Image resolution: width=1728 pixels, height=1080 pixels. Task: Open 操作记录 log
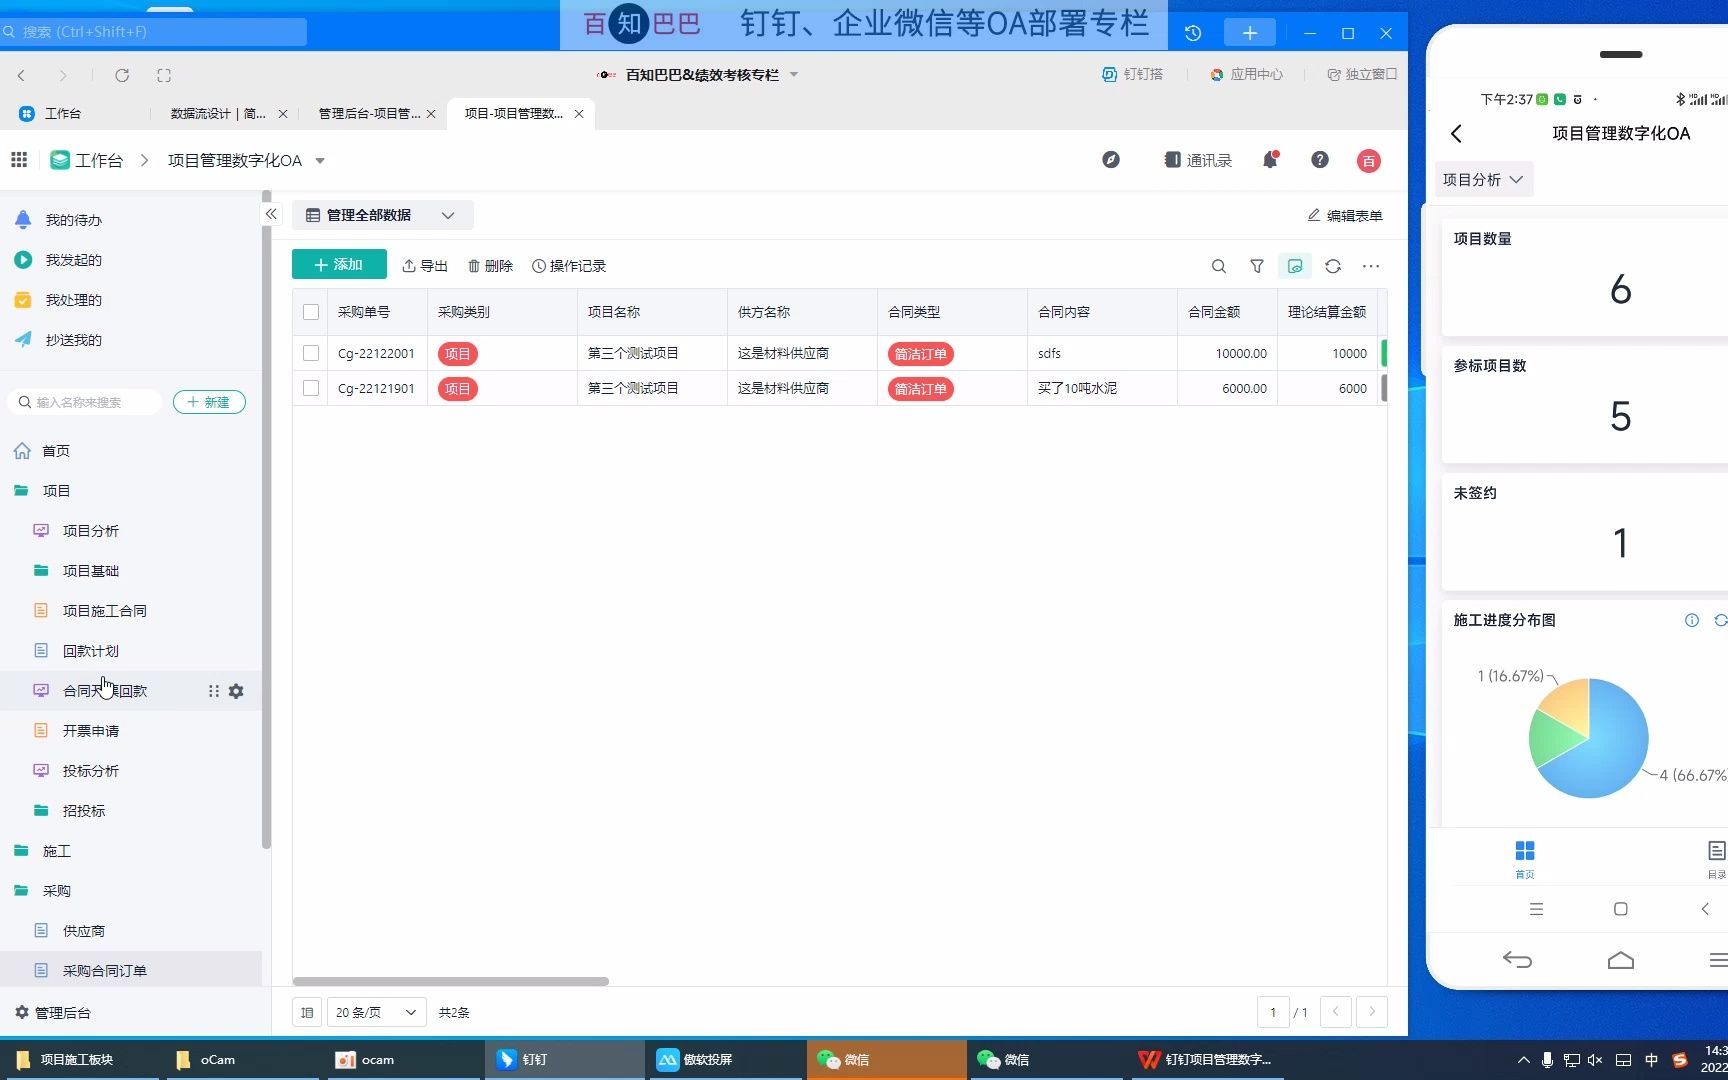tap(569, 266)
